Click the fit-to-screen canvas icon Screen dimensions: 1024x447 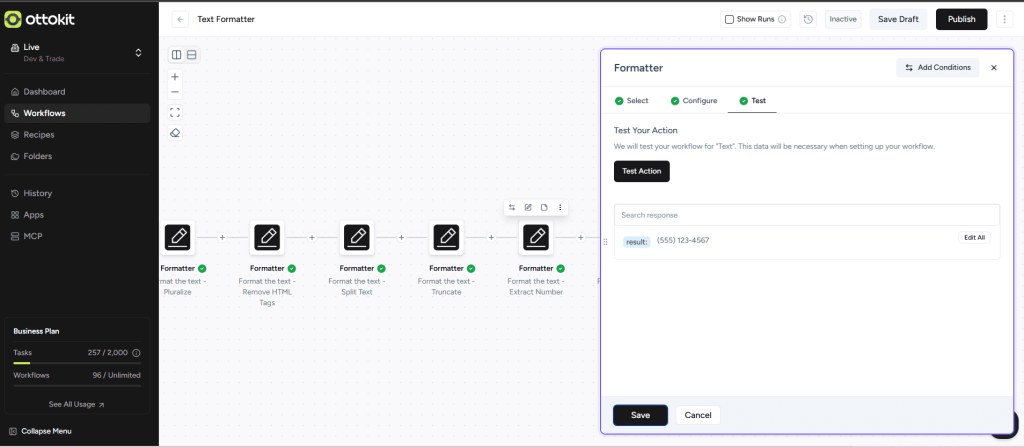pyautogui.click(x=175, y=112)
